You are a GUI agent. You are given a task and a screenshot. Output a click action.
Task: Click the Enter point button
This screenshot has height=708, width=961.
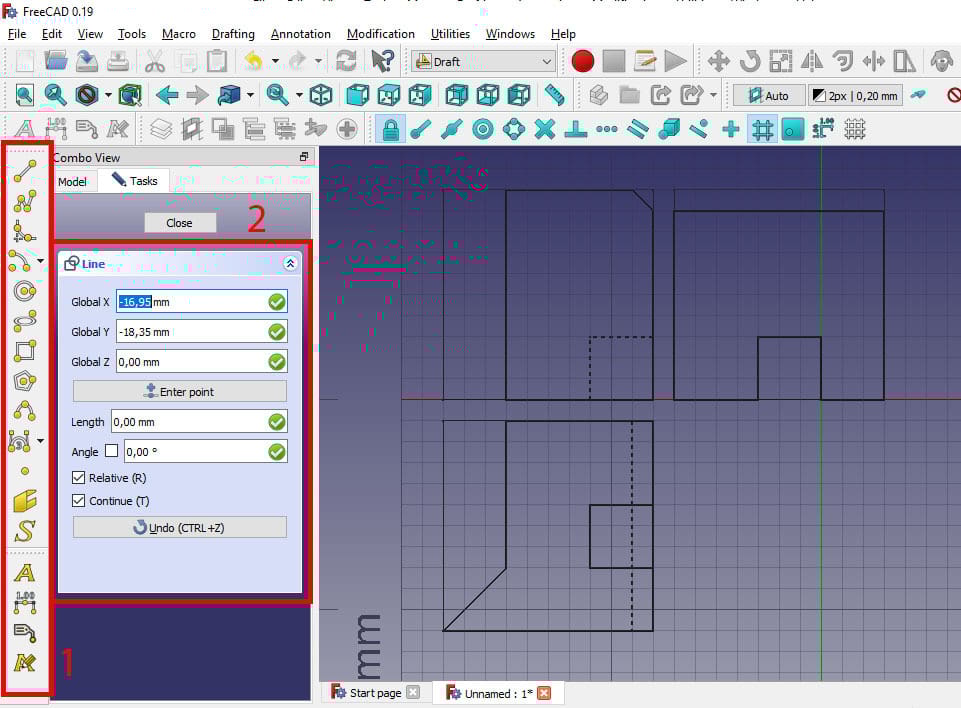[180, 391]
